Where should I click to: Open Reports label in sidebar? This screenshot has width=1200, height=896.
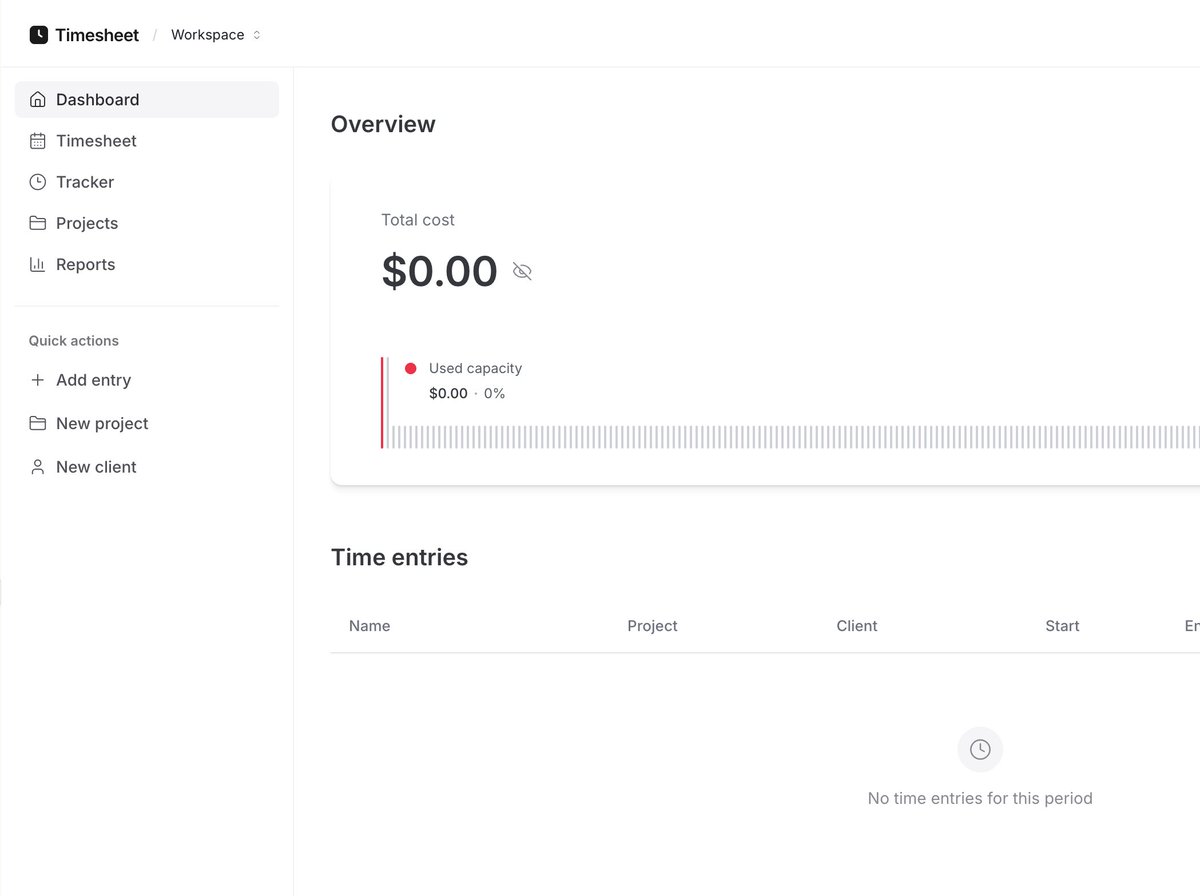pyautogui.click(x=86, y=264)
